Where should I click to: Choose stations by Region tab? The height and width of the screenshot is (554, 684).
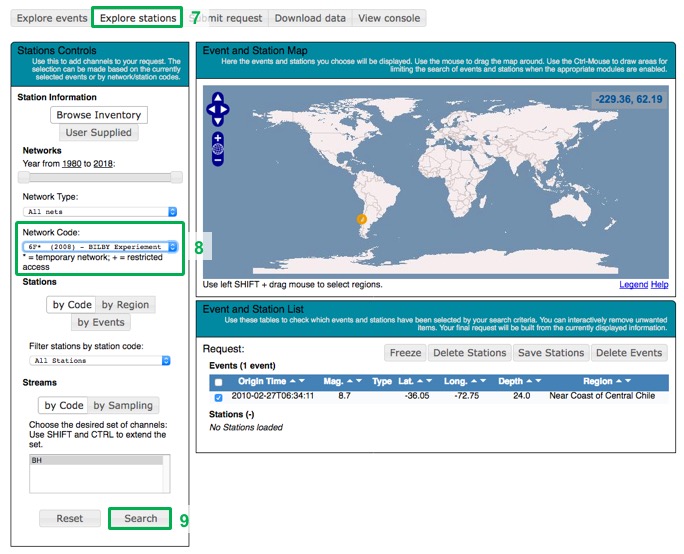125,304
